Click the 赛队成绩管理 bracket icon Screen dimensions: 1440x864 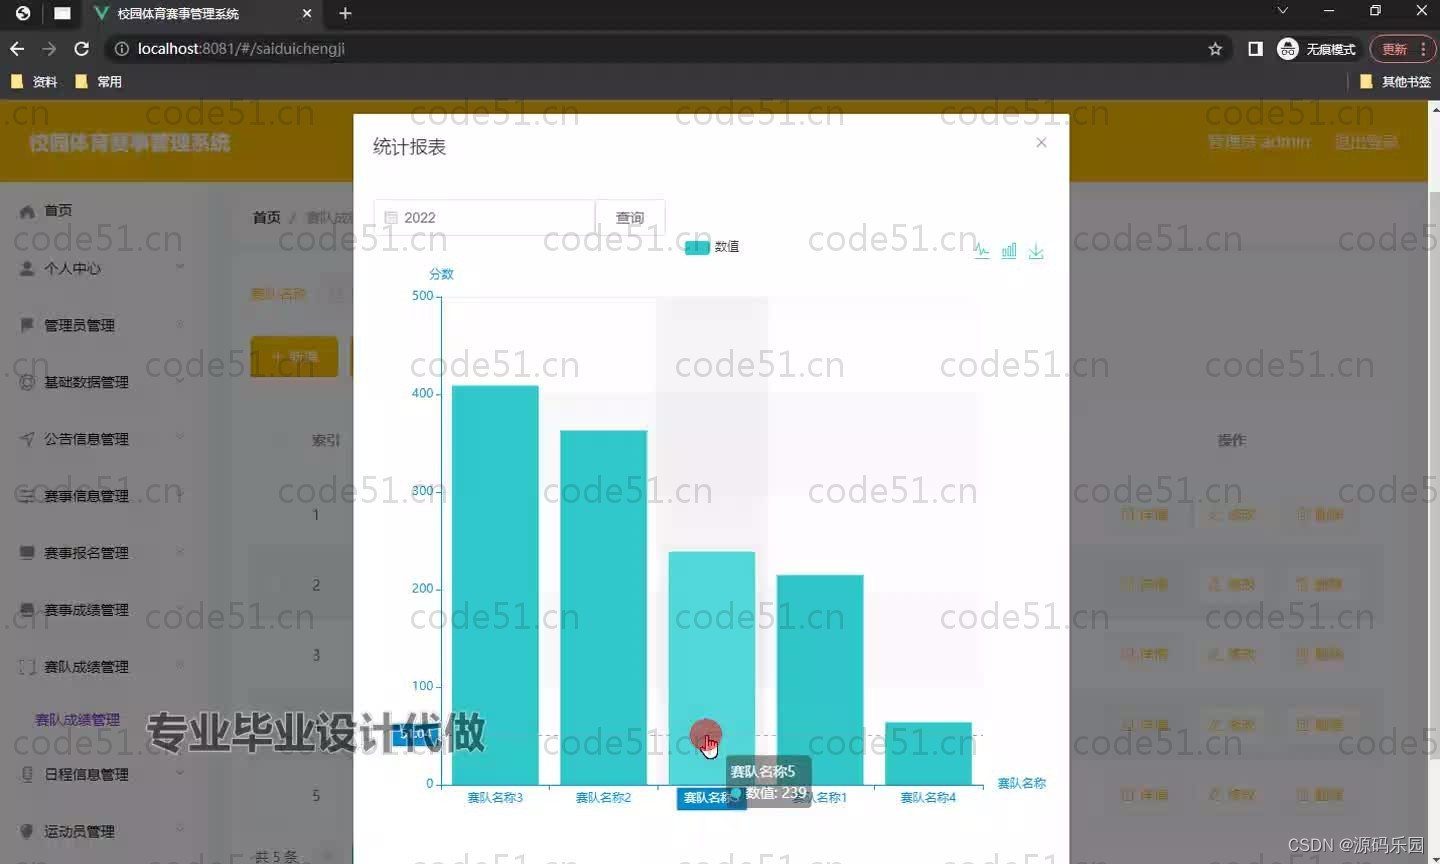(x=27, y=667)
